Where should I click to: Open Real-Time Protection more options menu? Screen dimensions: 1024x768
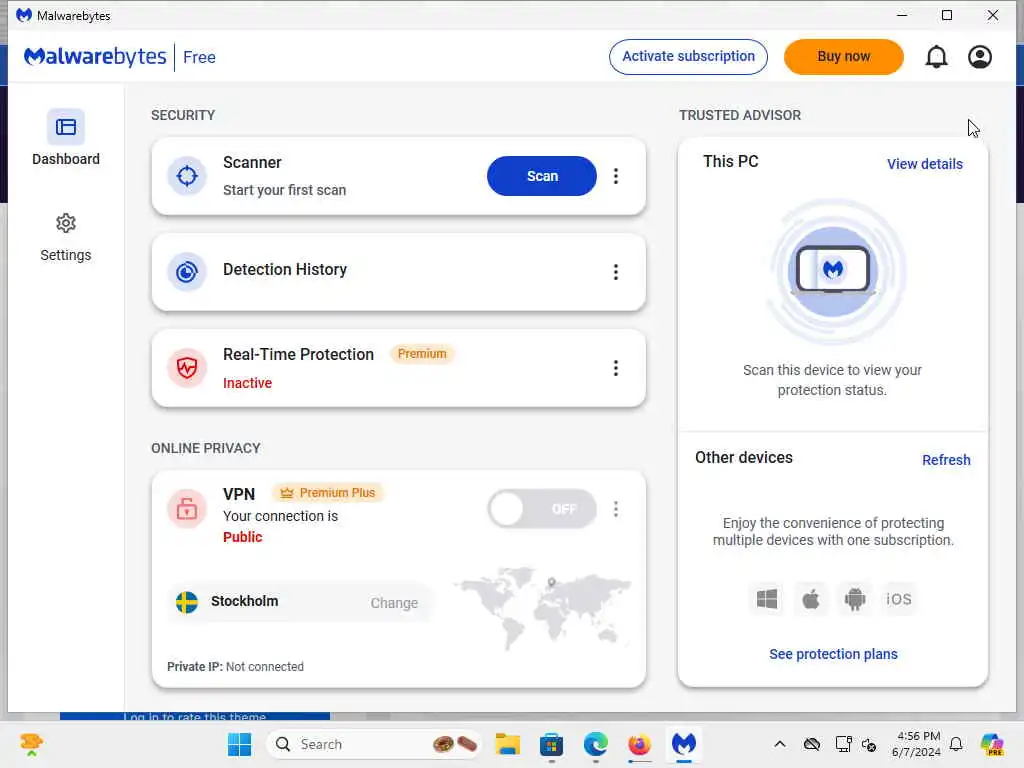click(616, 368)
